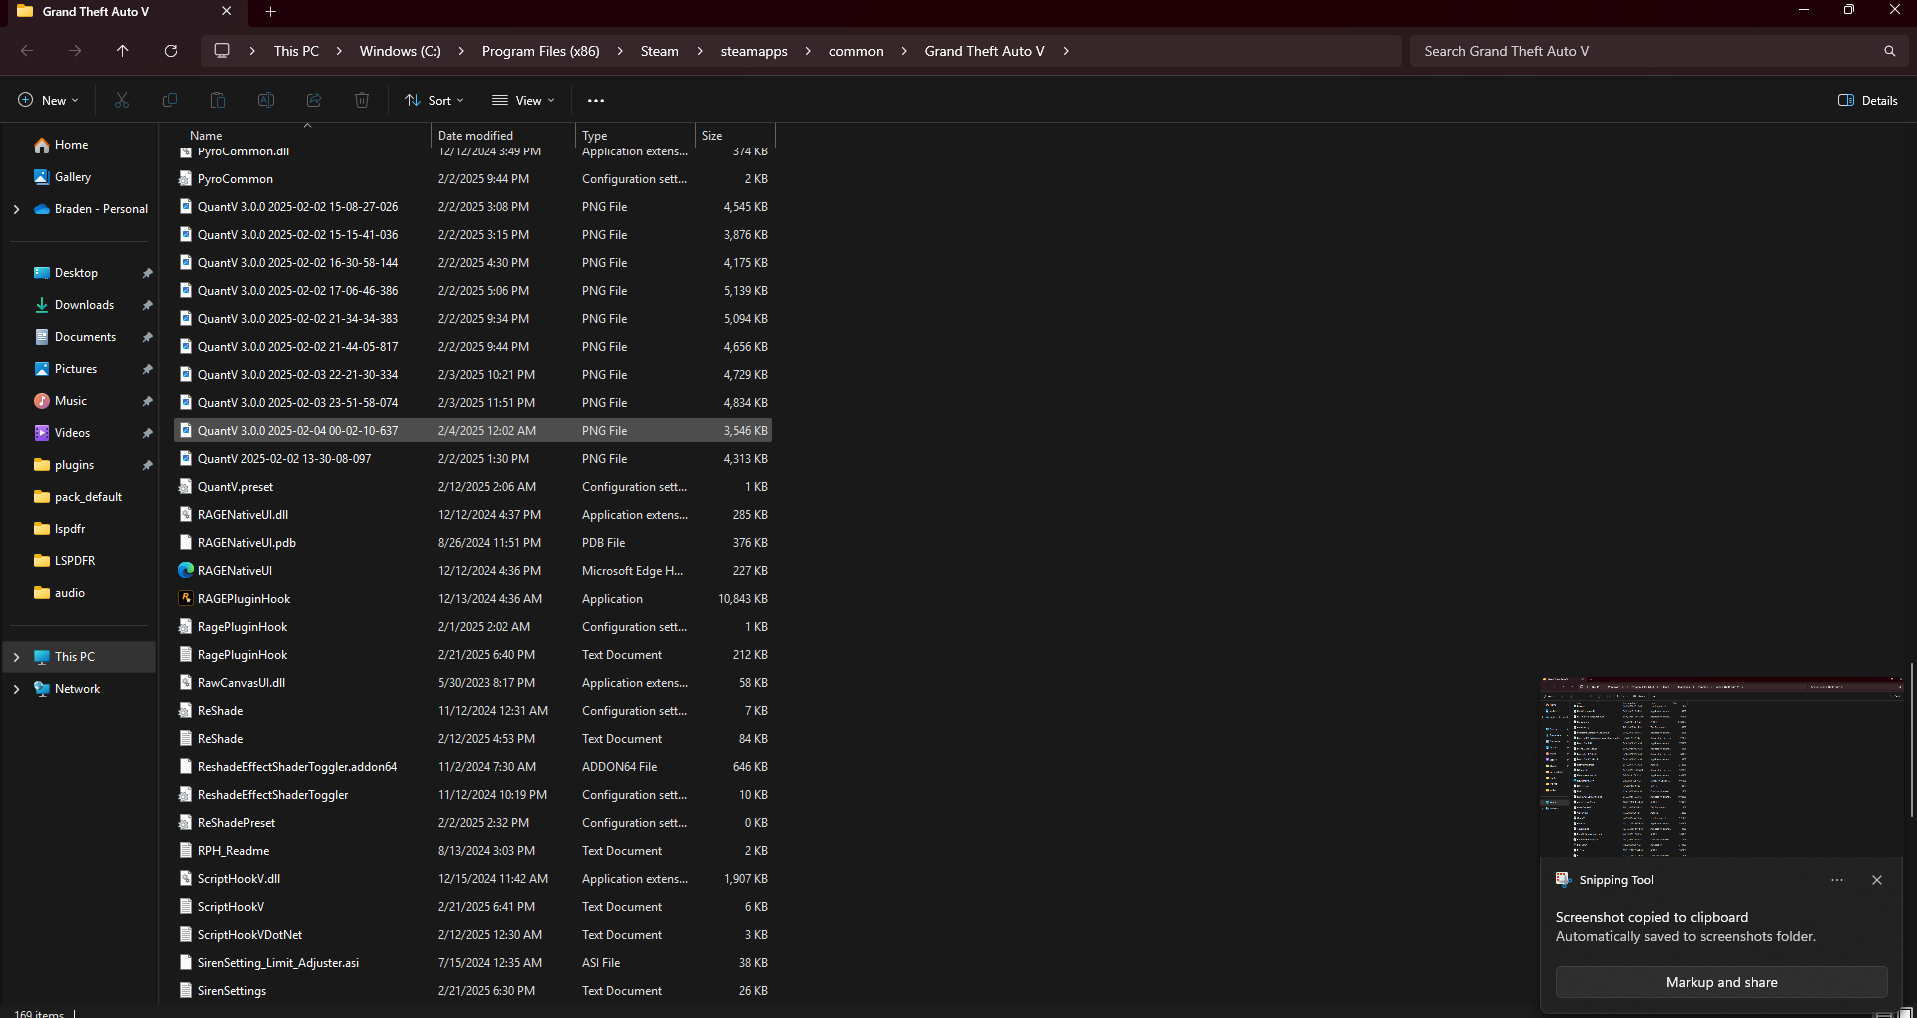Image resolution: width=1917 pixels, height=1018 pixels.
Task: Refresh the current folder view
Action: (171, 51)
